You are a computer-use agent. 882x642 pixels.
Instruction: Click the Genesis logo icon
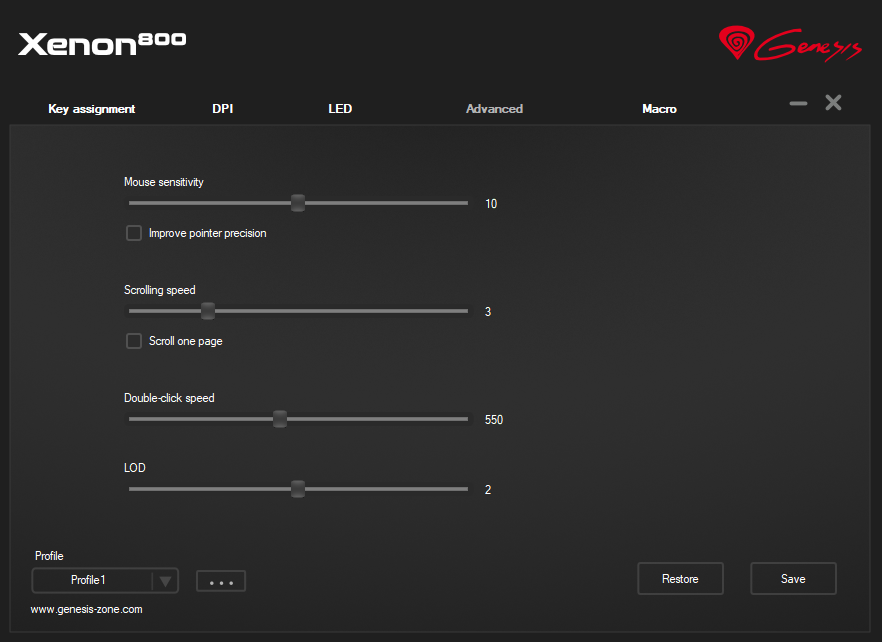(x=735, y=43)
